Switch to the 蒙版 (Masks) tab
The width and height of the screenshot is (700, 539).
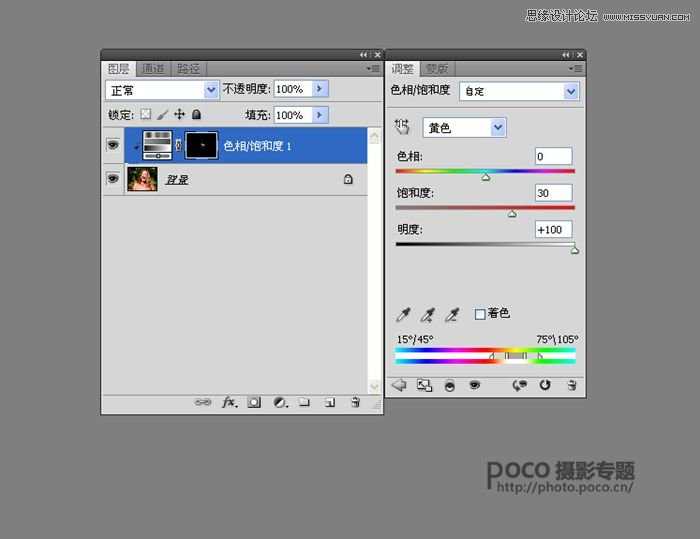(x=436, y=69)
